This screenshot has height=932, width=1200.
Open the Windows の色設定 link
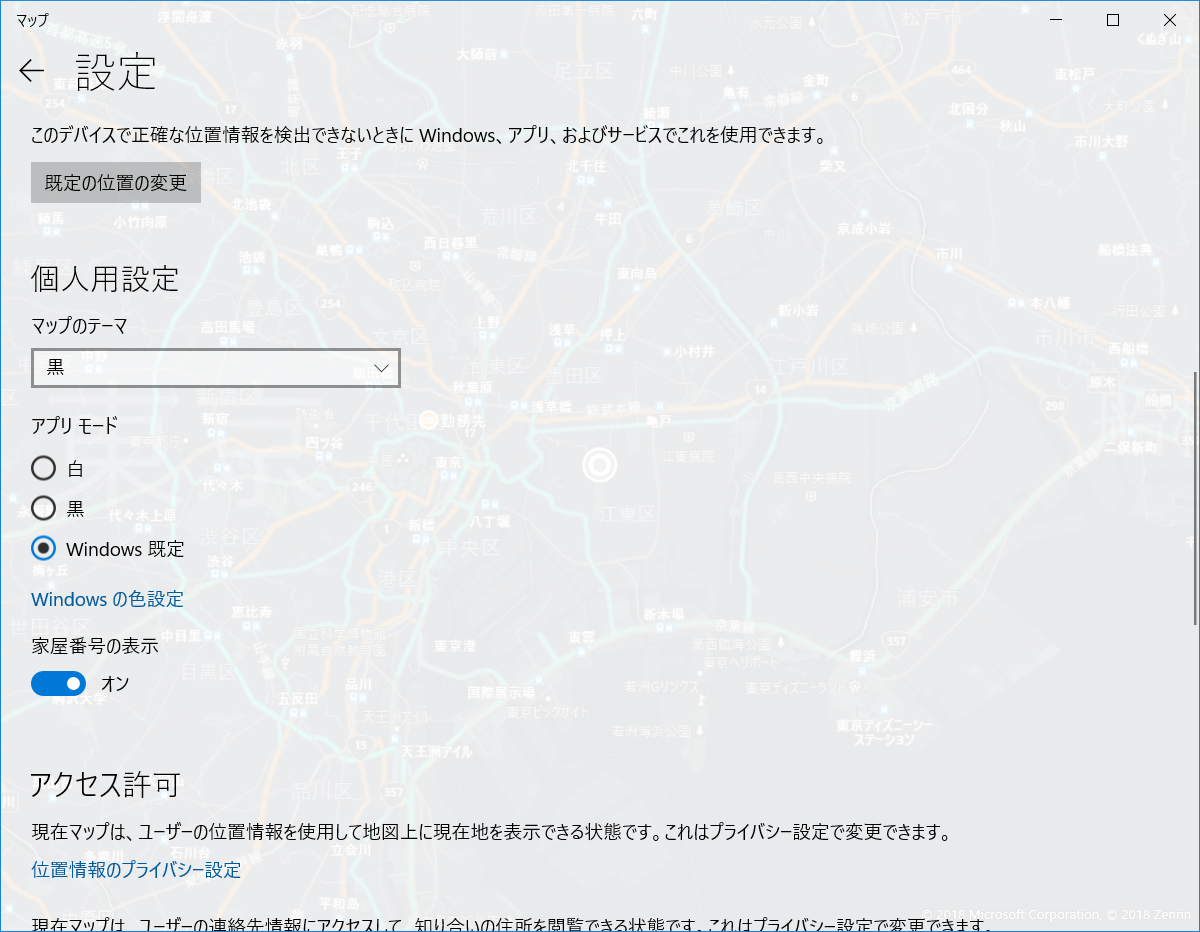click(x=107, y=599)
